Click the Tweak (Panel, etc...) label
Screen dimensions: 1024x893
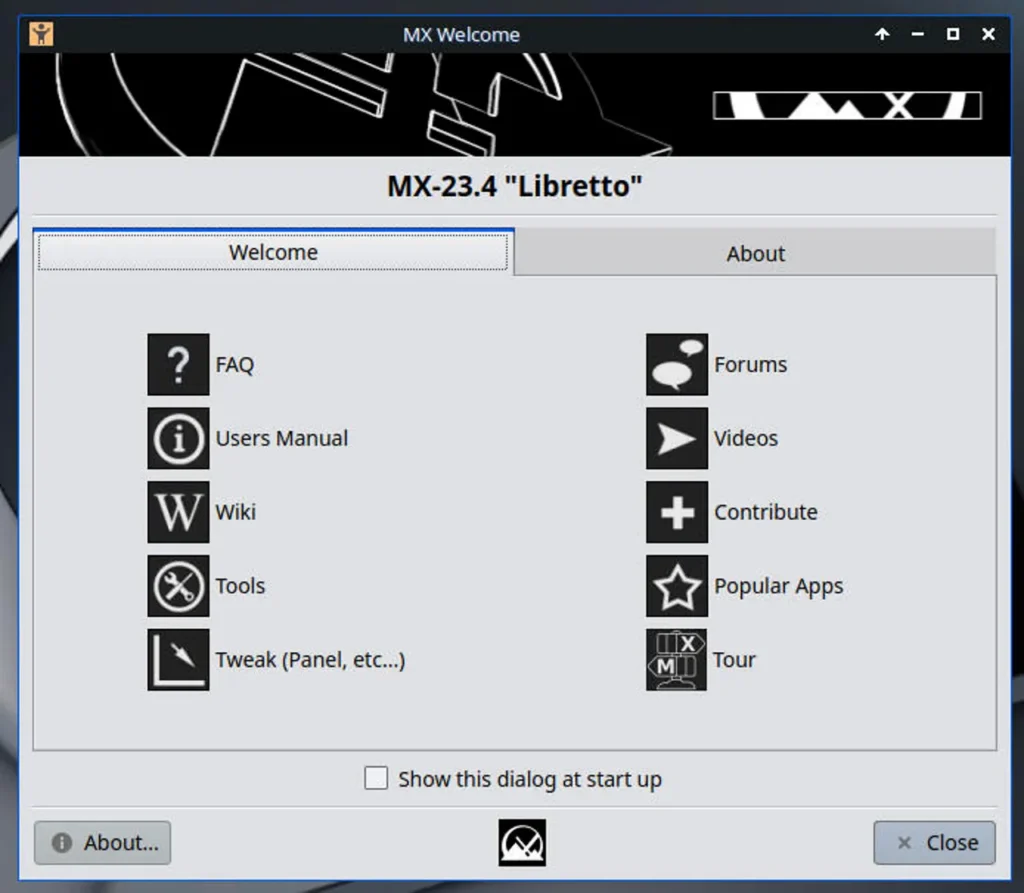click(x=310, y=660)
